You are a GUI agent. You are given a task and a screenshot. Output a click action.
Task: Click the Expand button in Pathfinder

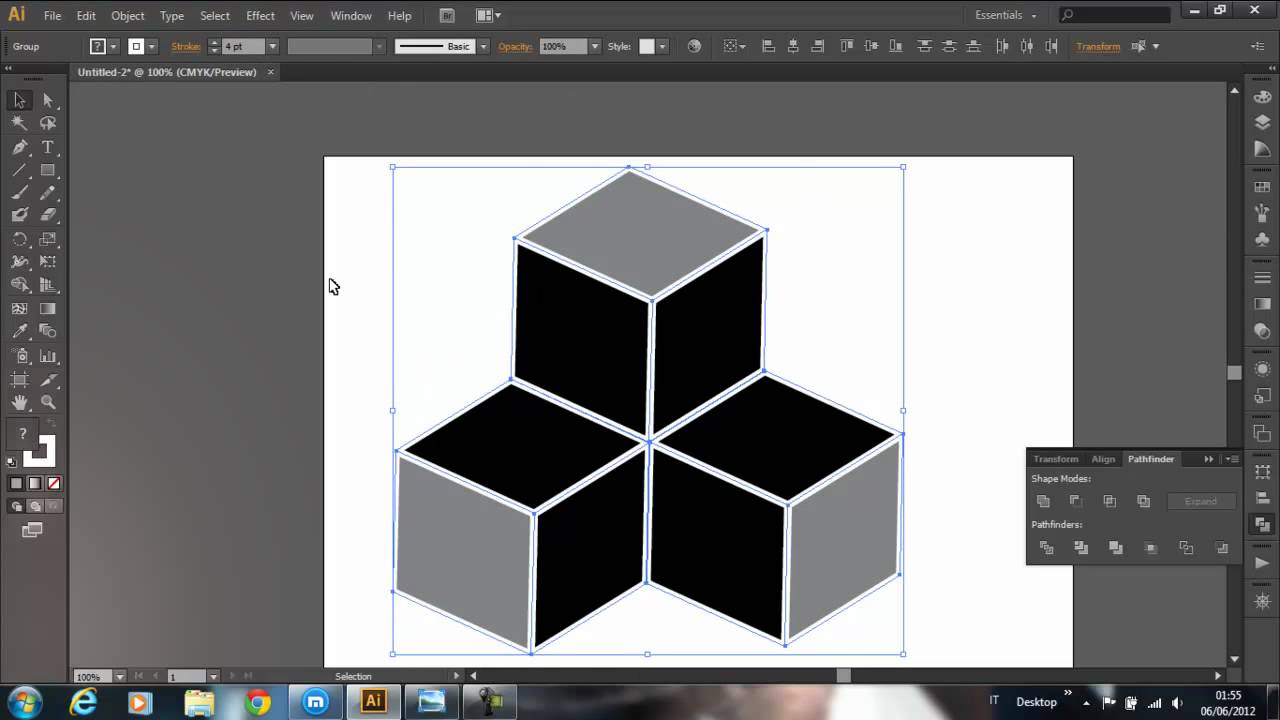click(x=1201, y=501)
